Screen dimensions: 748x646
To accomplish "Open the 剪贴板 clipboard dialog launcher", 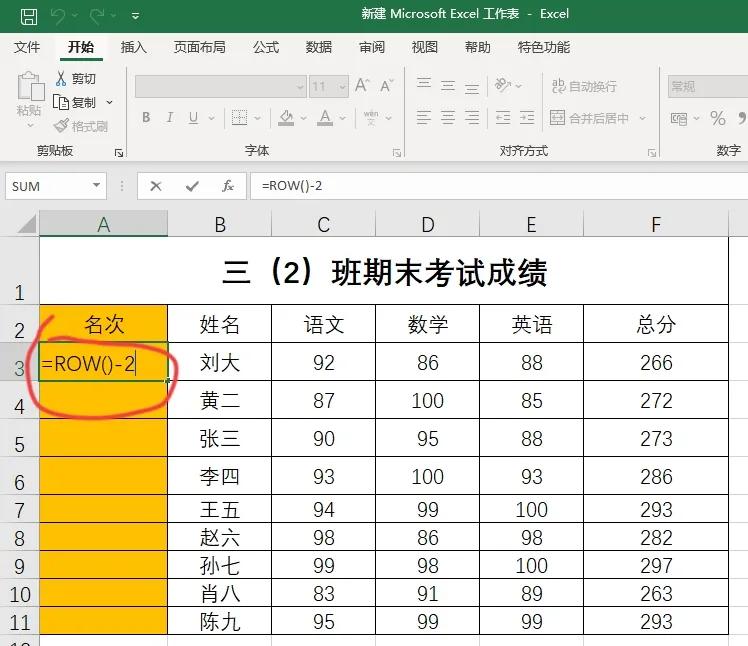I will point(119,153).
